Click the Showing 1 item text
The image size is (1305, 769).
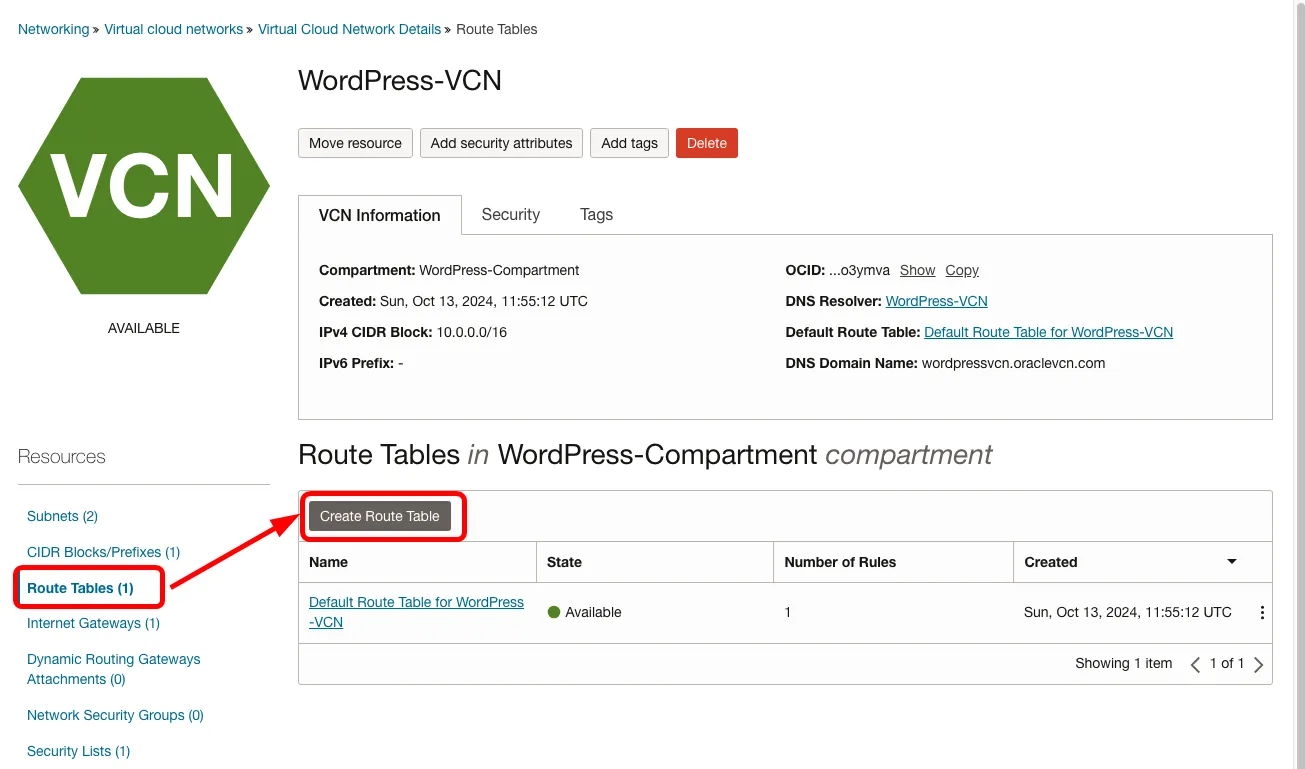[x=1124, y=663]
